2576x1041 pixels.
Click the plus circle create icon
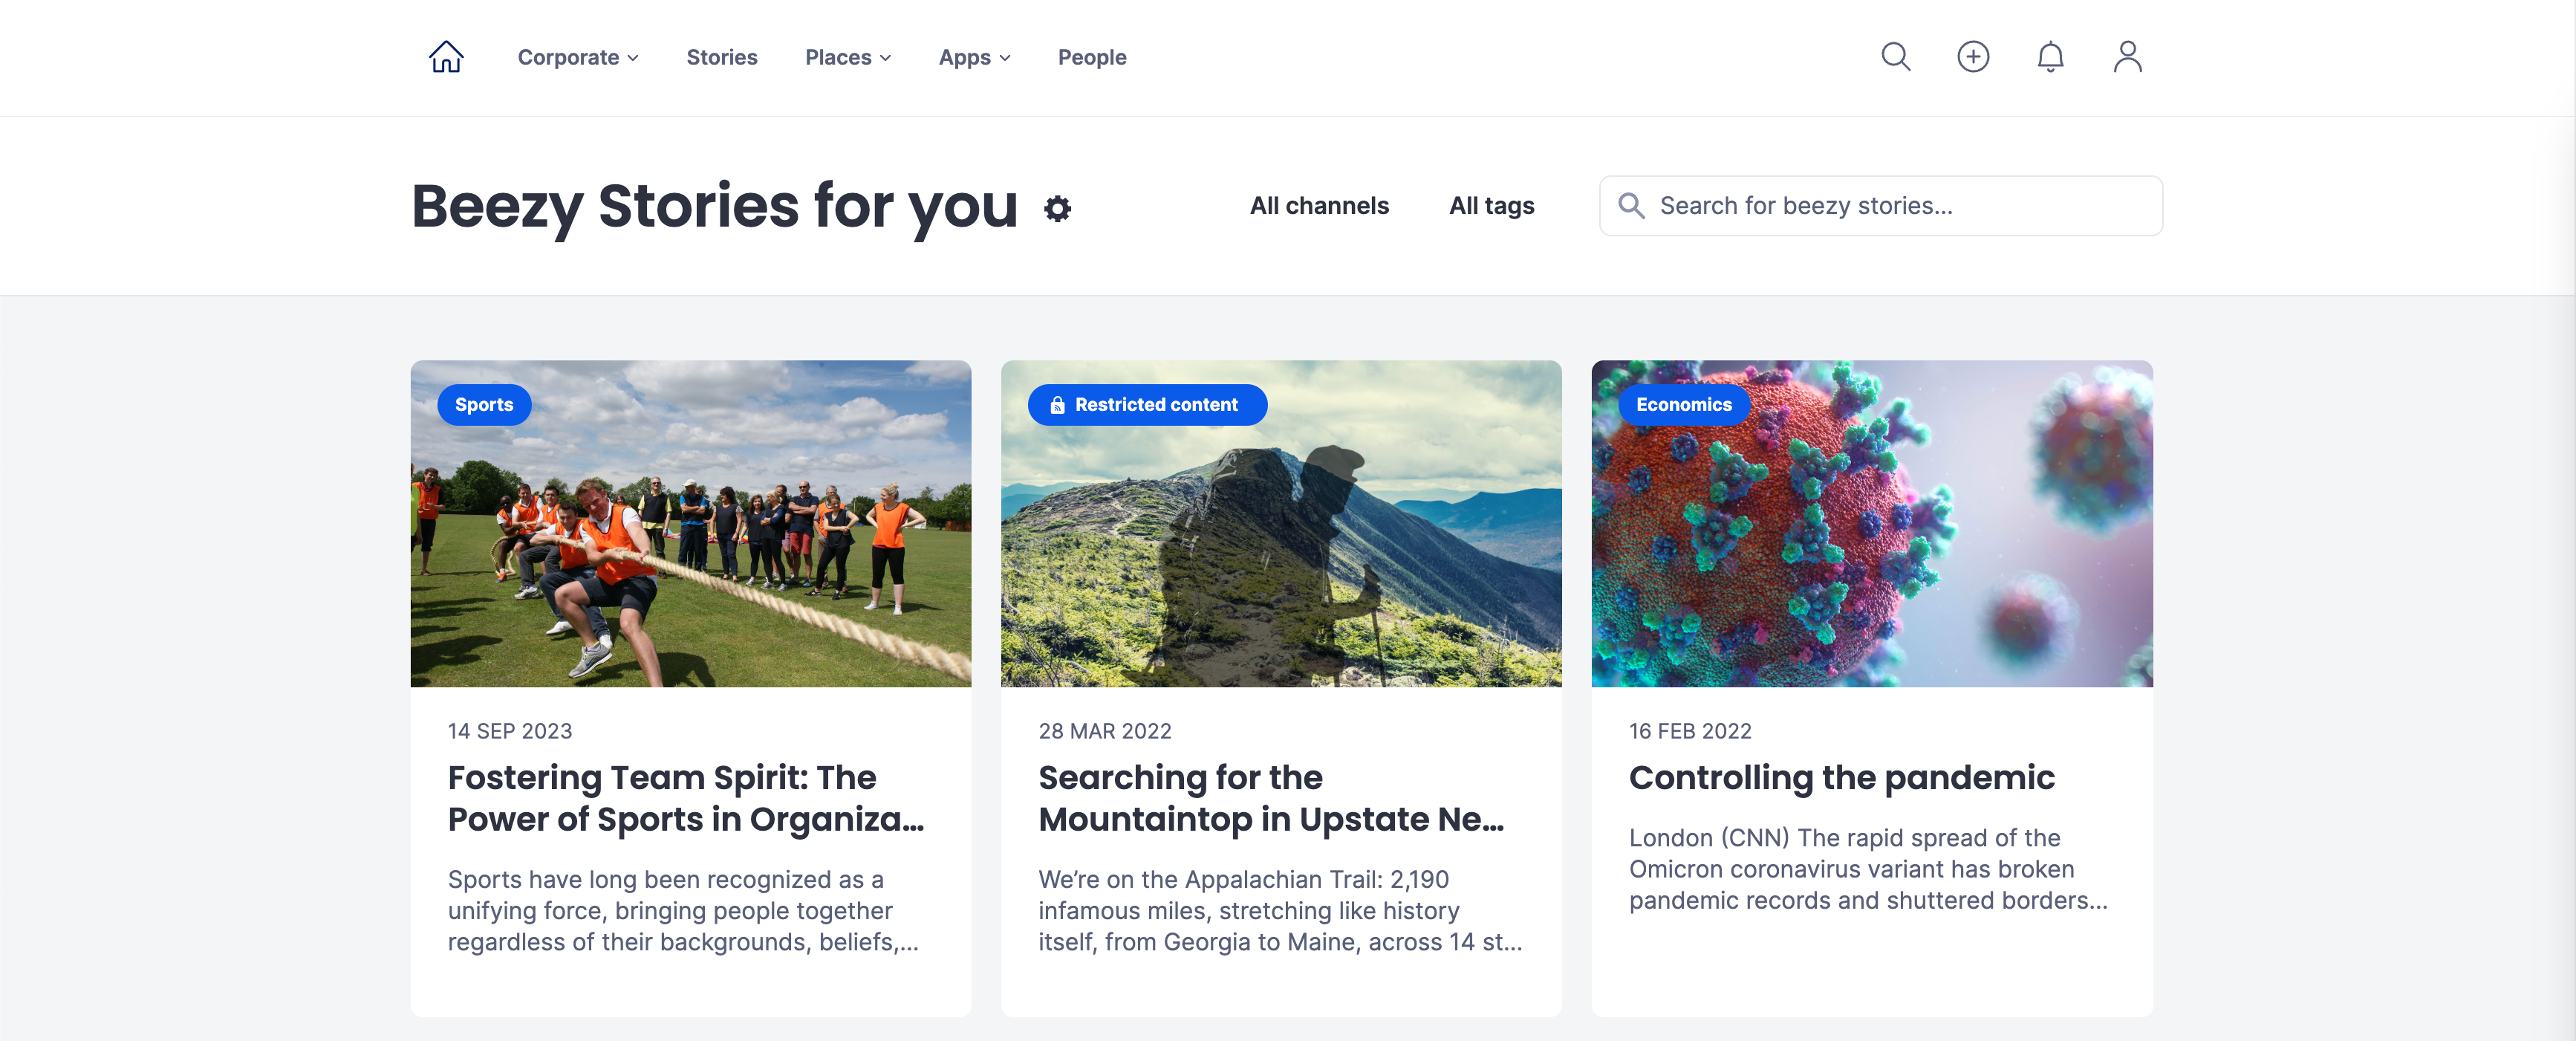tap(1972, 57)
